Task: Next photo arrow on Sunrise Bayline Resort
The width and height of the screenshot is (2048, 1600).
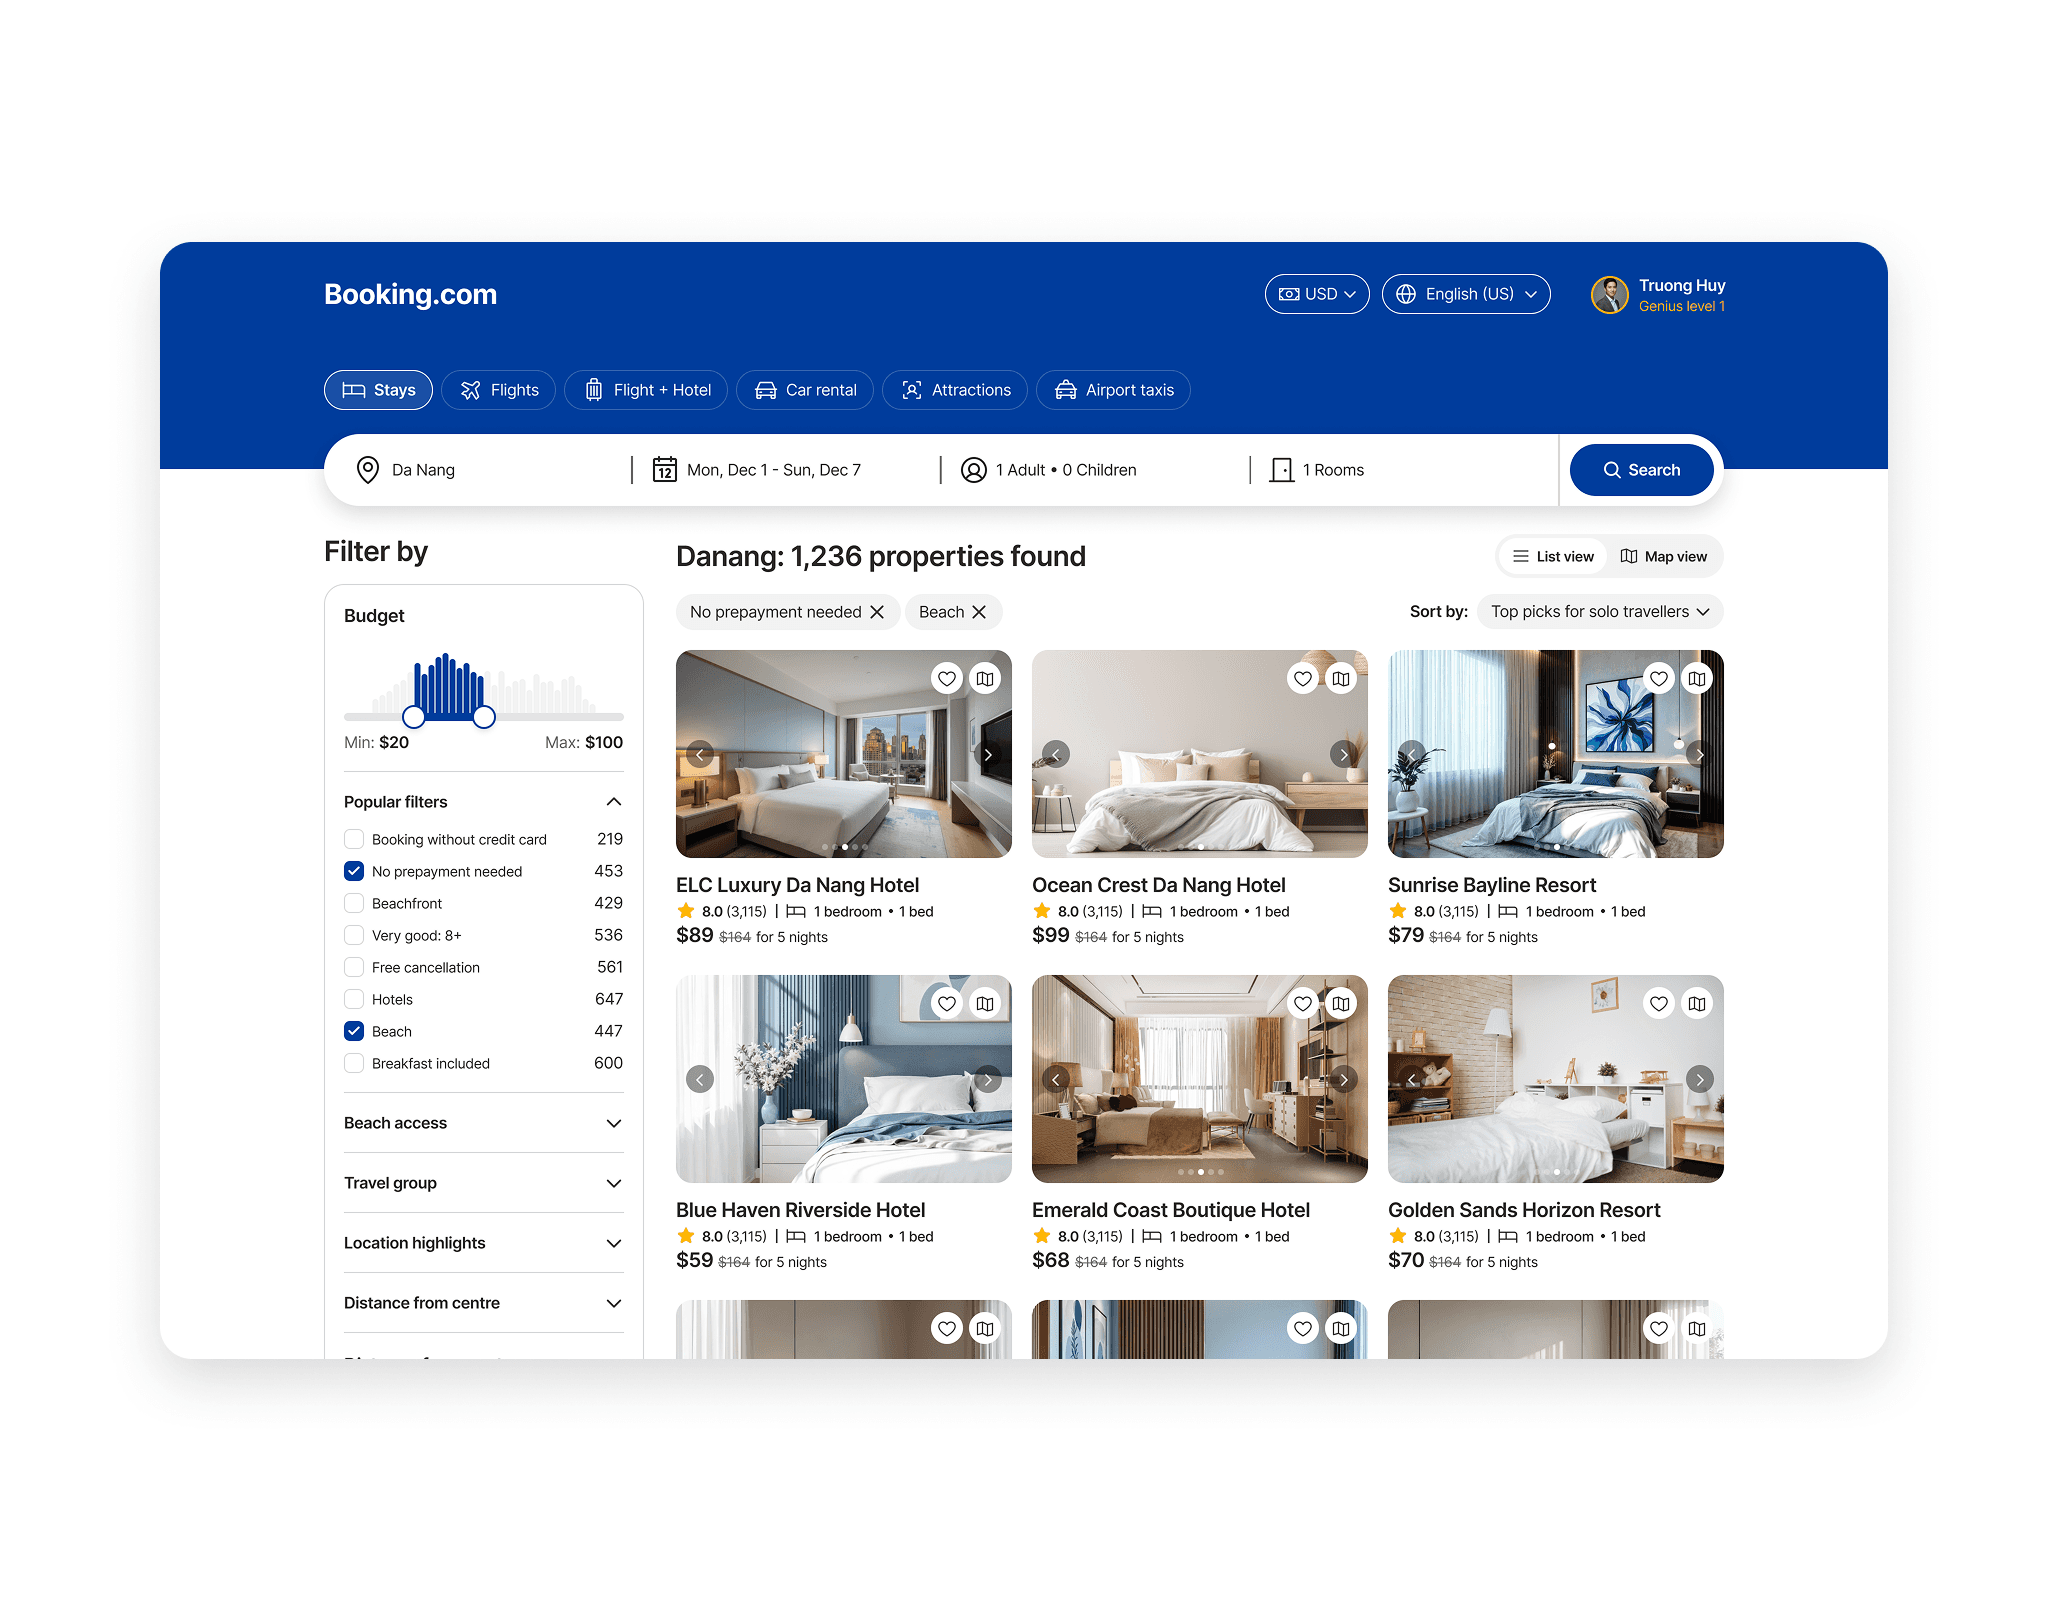Action: point(1699,754)
